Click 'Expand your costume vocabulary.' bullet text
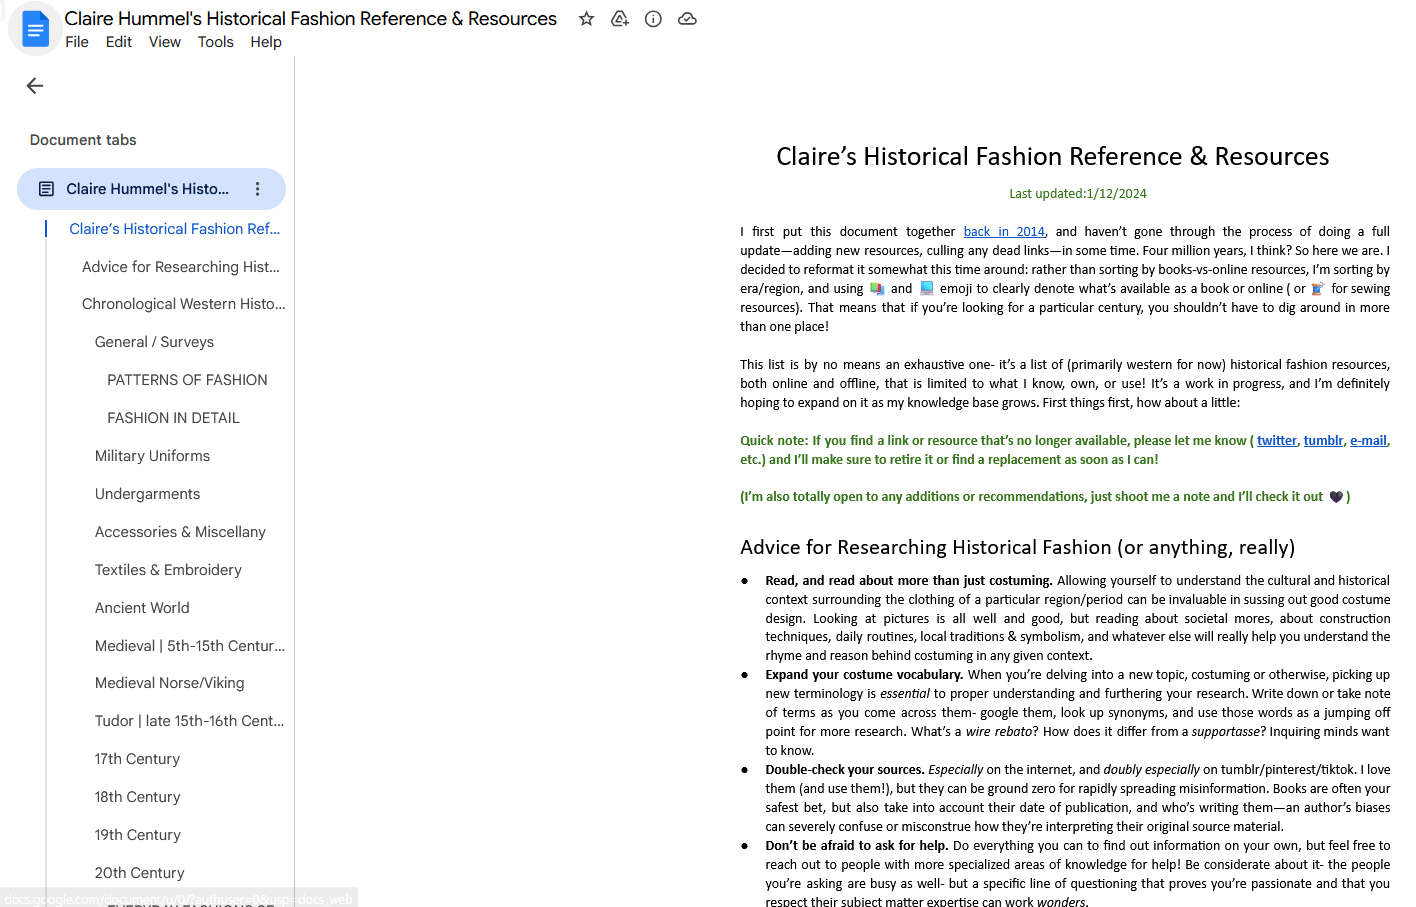 pos(863,675)
